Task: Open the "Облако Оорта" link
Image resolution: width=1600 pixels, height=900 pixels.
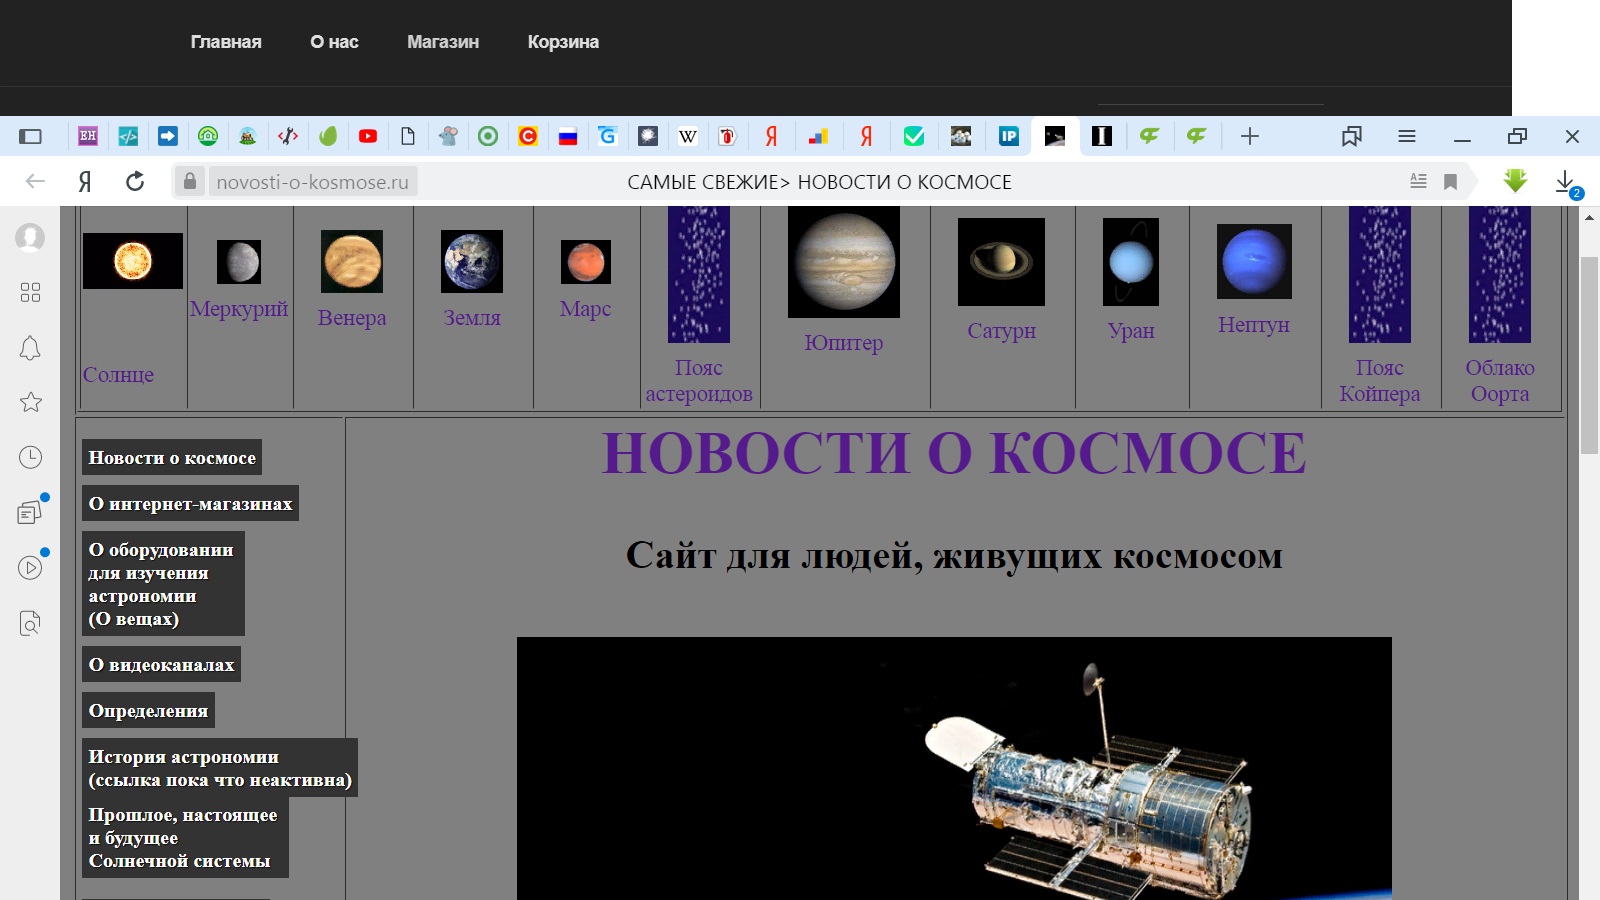Action: [x=1500, y=381]
